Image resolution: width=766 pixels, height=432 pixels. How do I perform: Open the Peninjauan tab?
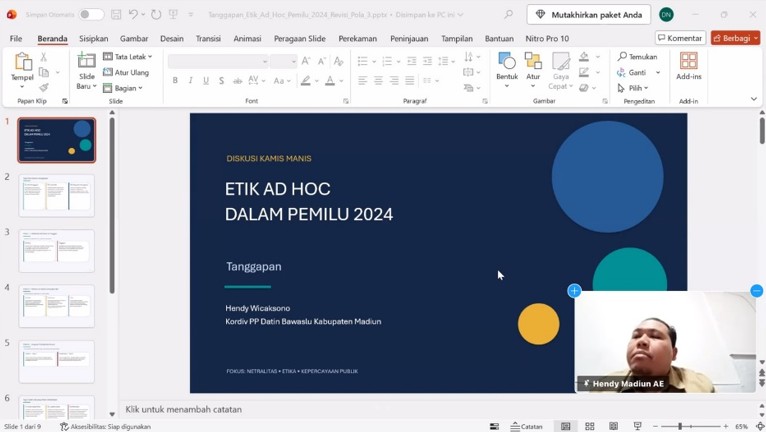tap(409, 38)
